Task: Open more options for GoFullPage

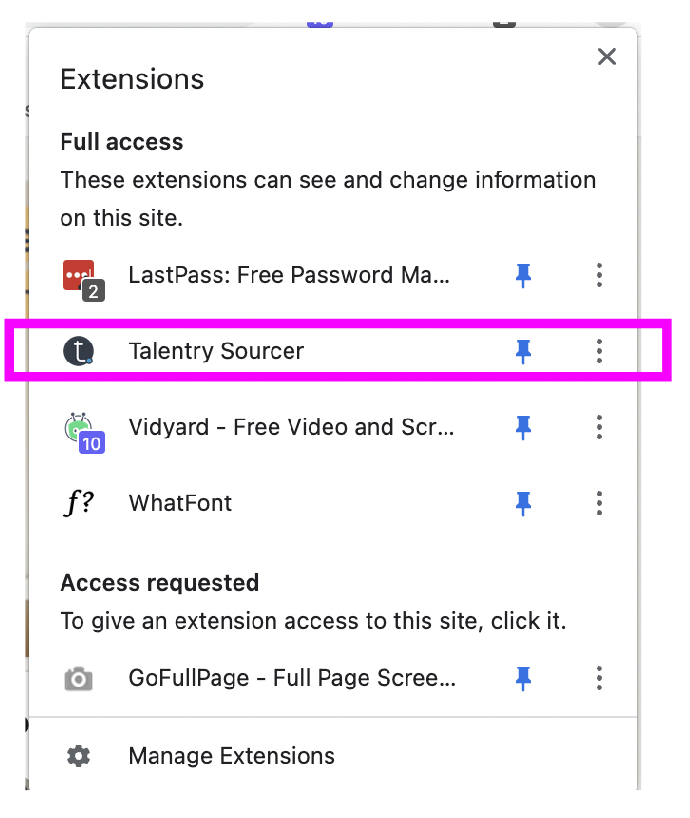Action: pos(599,679)
